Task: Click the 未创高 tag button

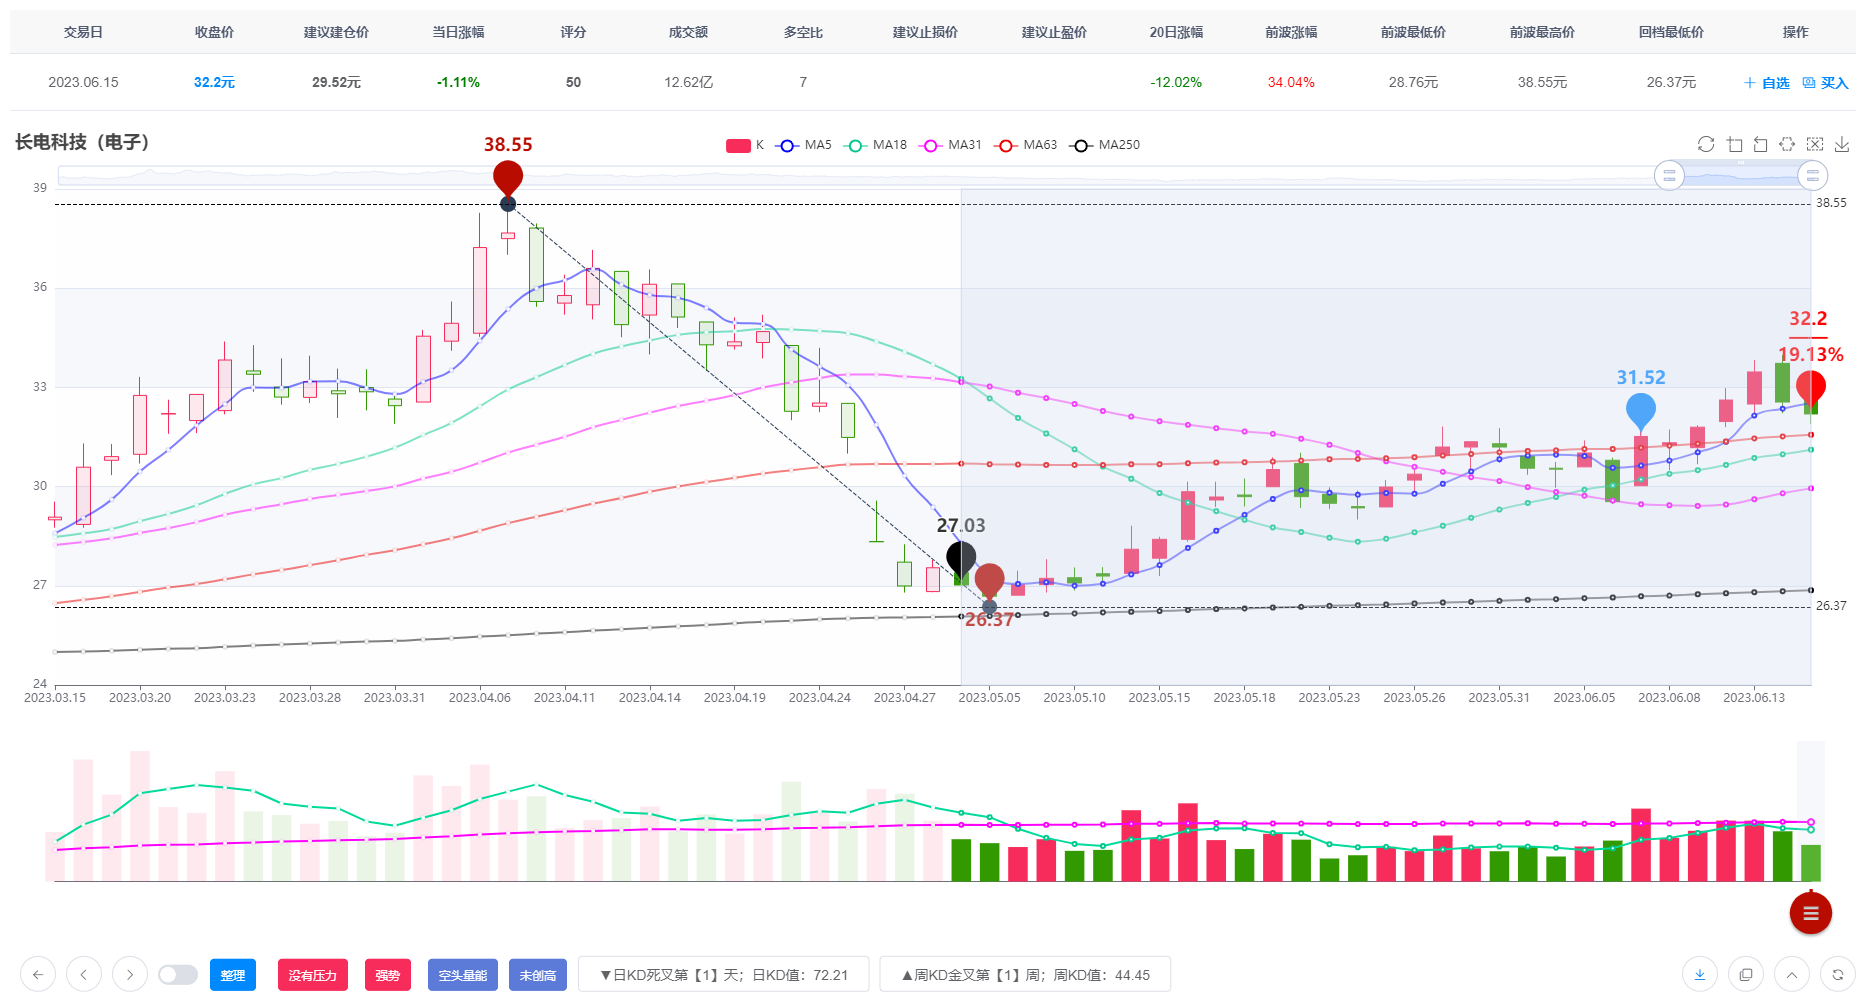Action: (x=538, y=975)
